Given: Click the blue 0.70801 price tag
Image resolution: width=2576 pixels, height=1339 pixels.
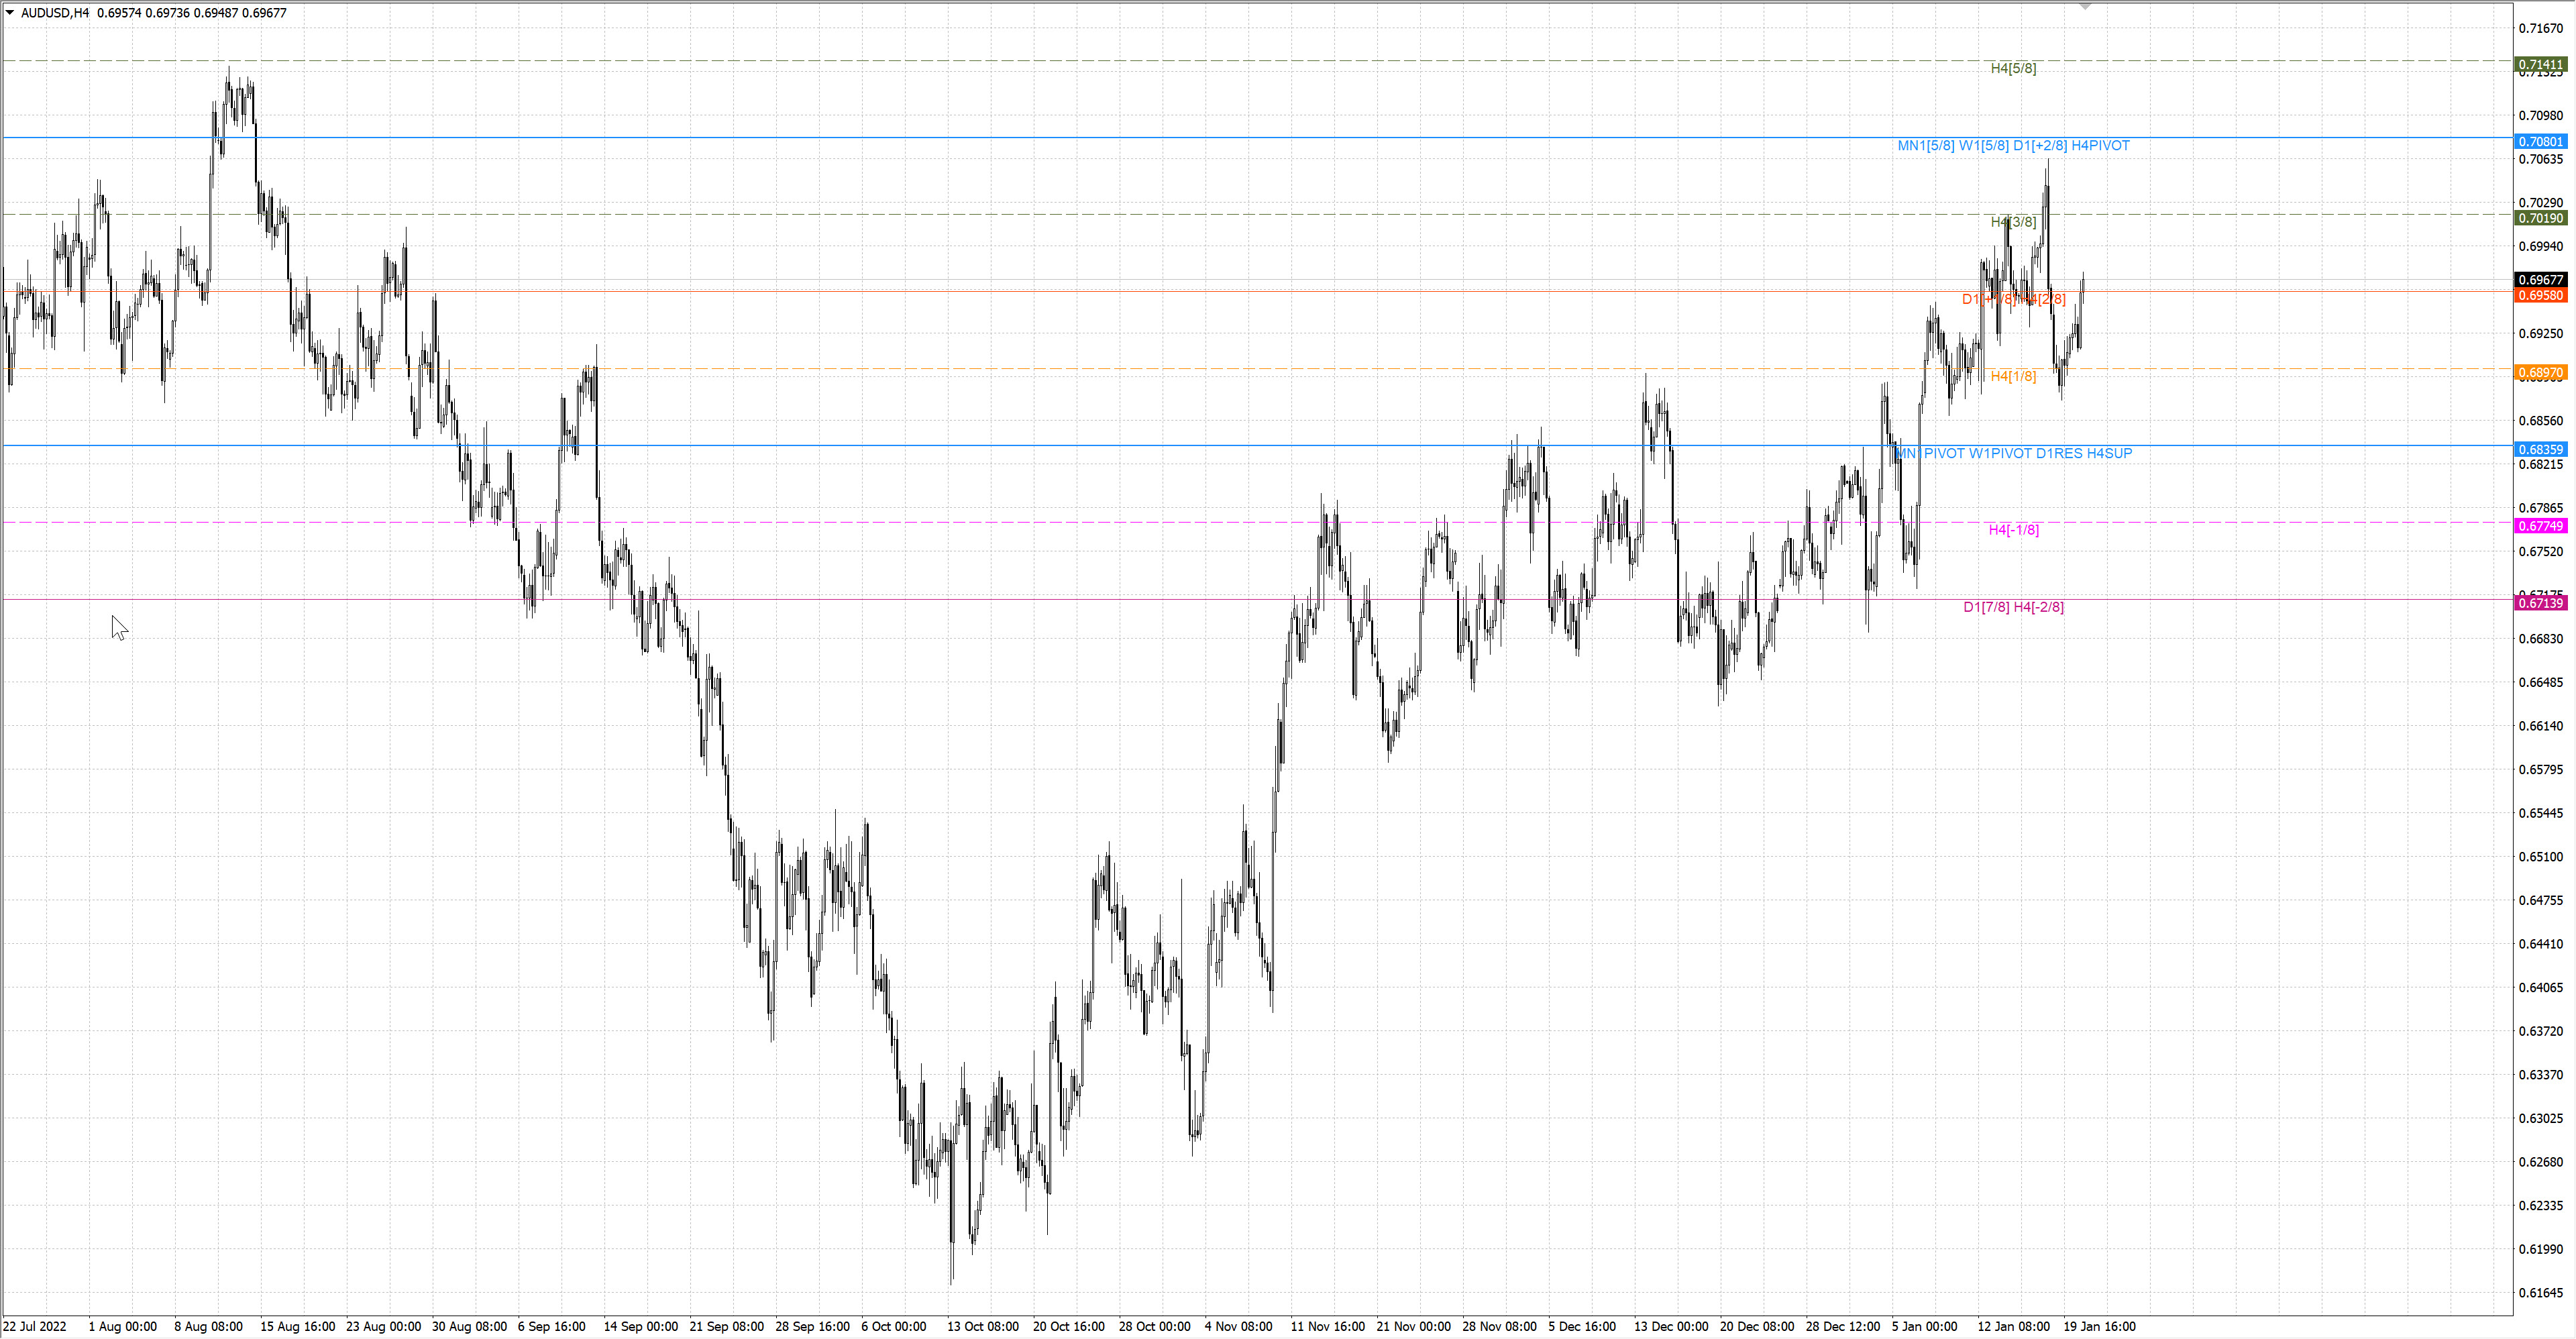Looking at the screenshot, I should click(x=2540, y=142).
